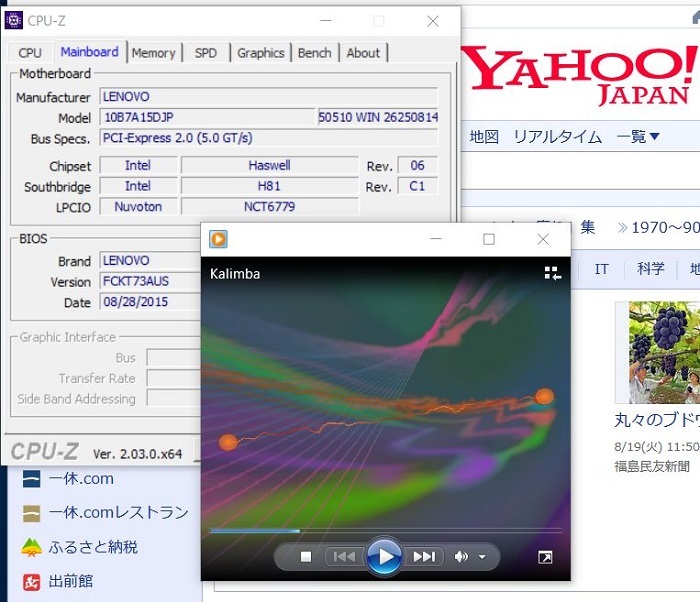
Task: Open the Graphics tab in CPU-Z
Action: 260,53
